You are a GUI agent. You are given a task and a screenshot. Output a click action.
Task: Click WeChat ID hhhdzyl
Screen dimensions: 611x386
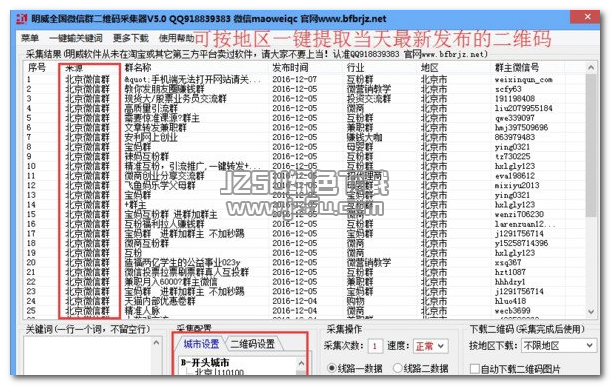click(510, 282)
